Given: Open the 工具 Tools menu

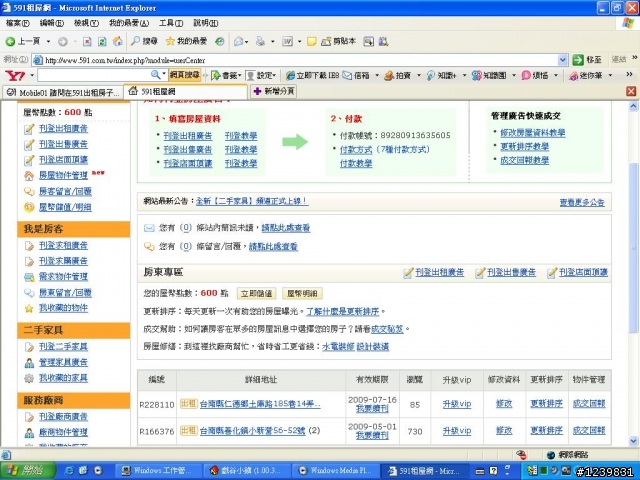Looking at the screenshot, I should 171,23.
